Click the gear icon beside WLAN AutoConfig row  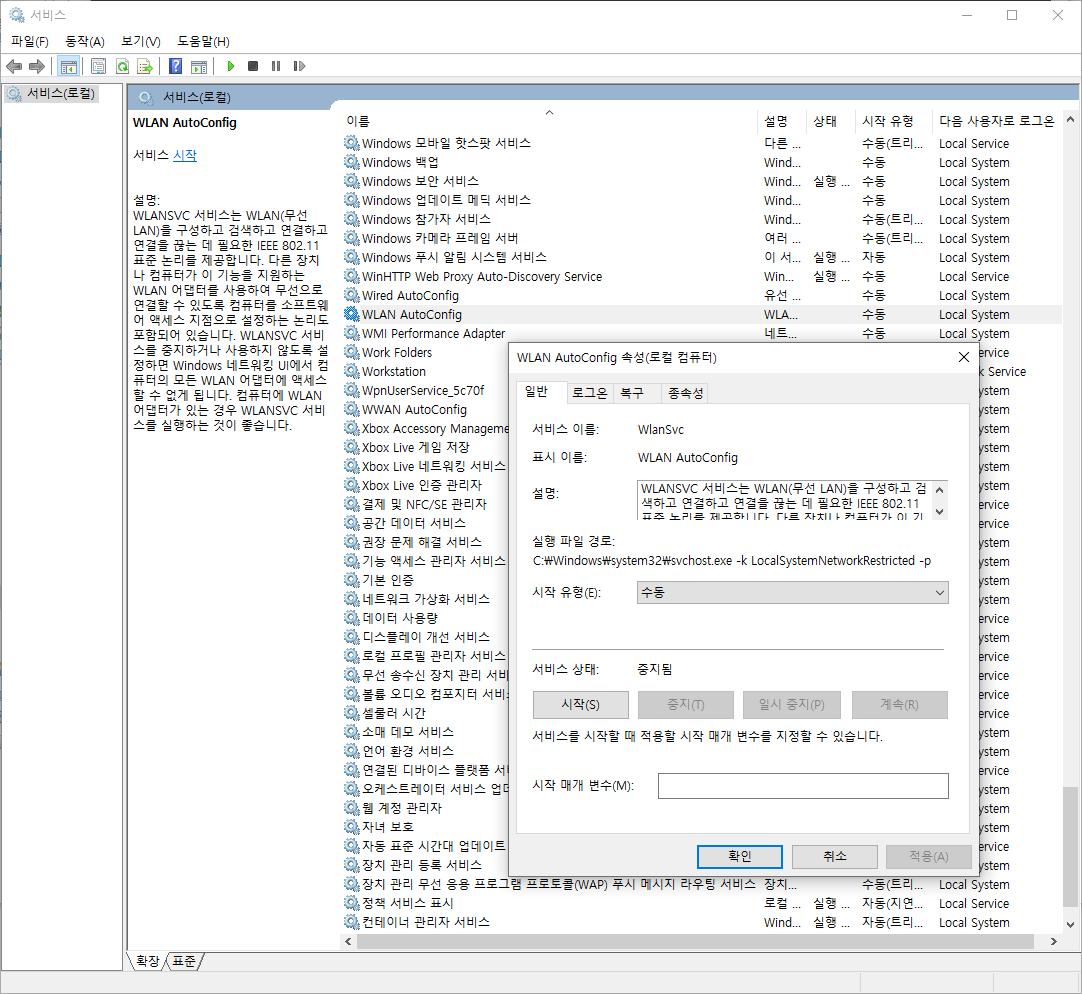click(x=352, y=314)
